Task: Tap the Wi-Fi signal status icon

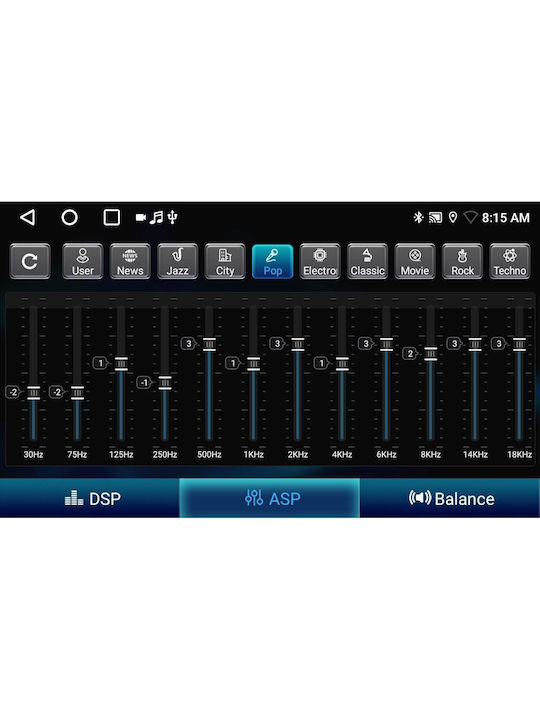Action: (x=471, y=217)
